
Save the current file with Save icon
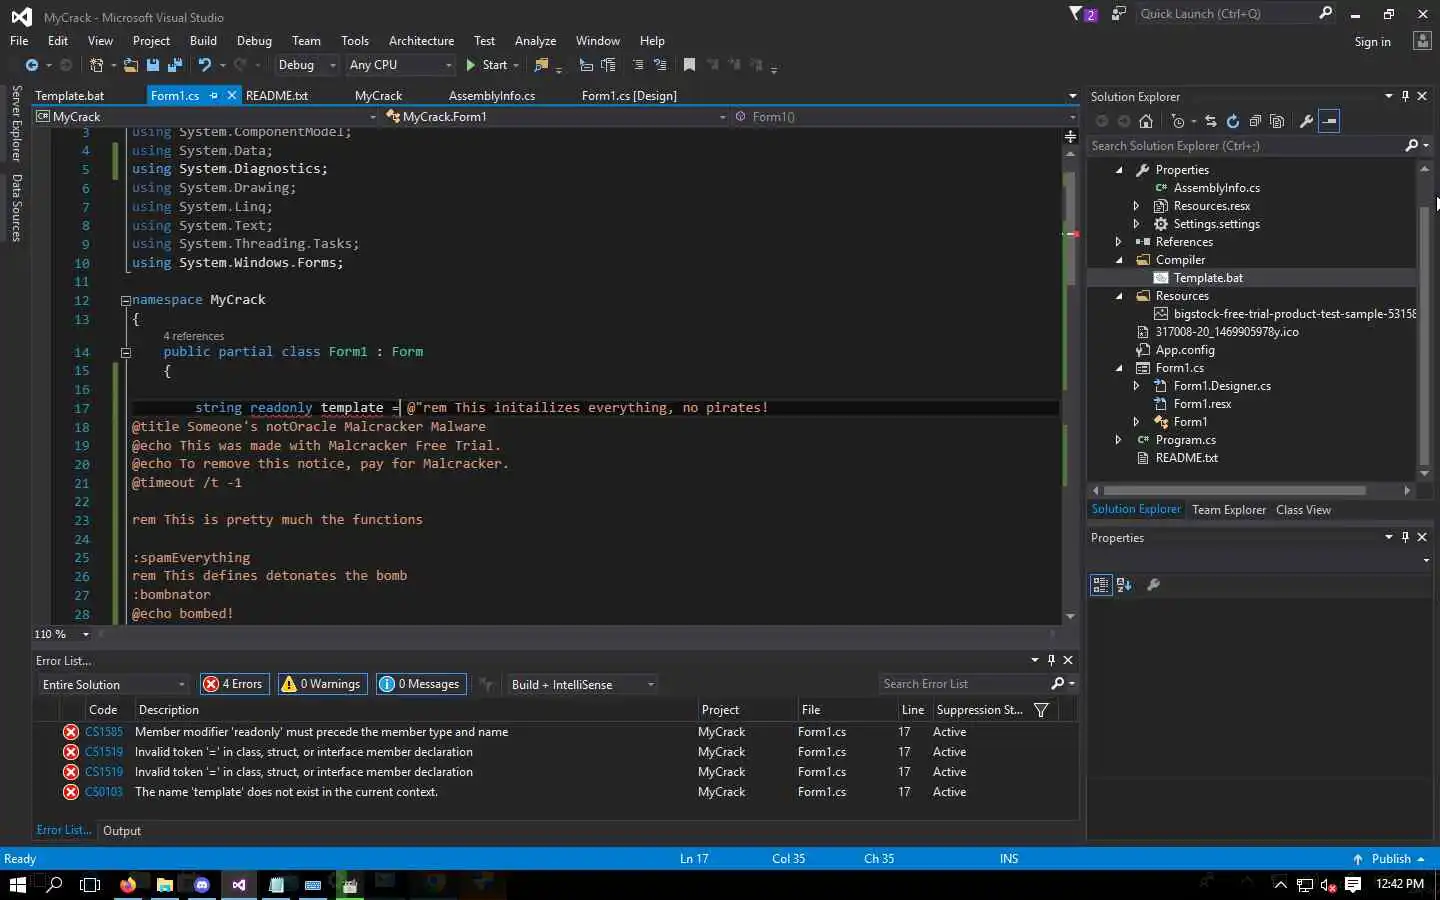point(152,65)
